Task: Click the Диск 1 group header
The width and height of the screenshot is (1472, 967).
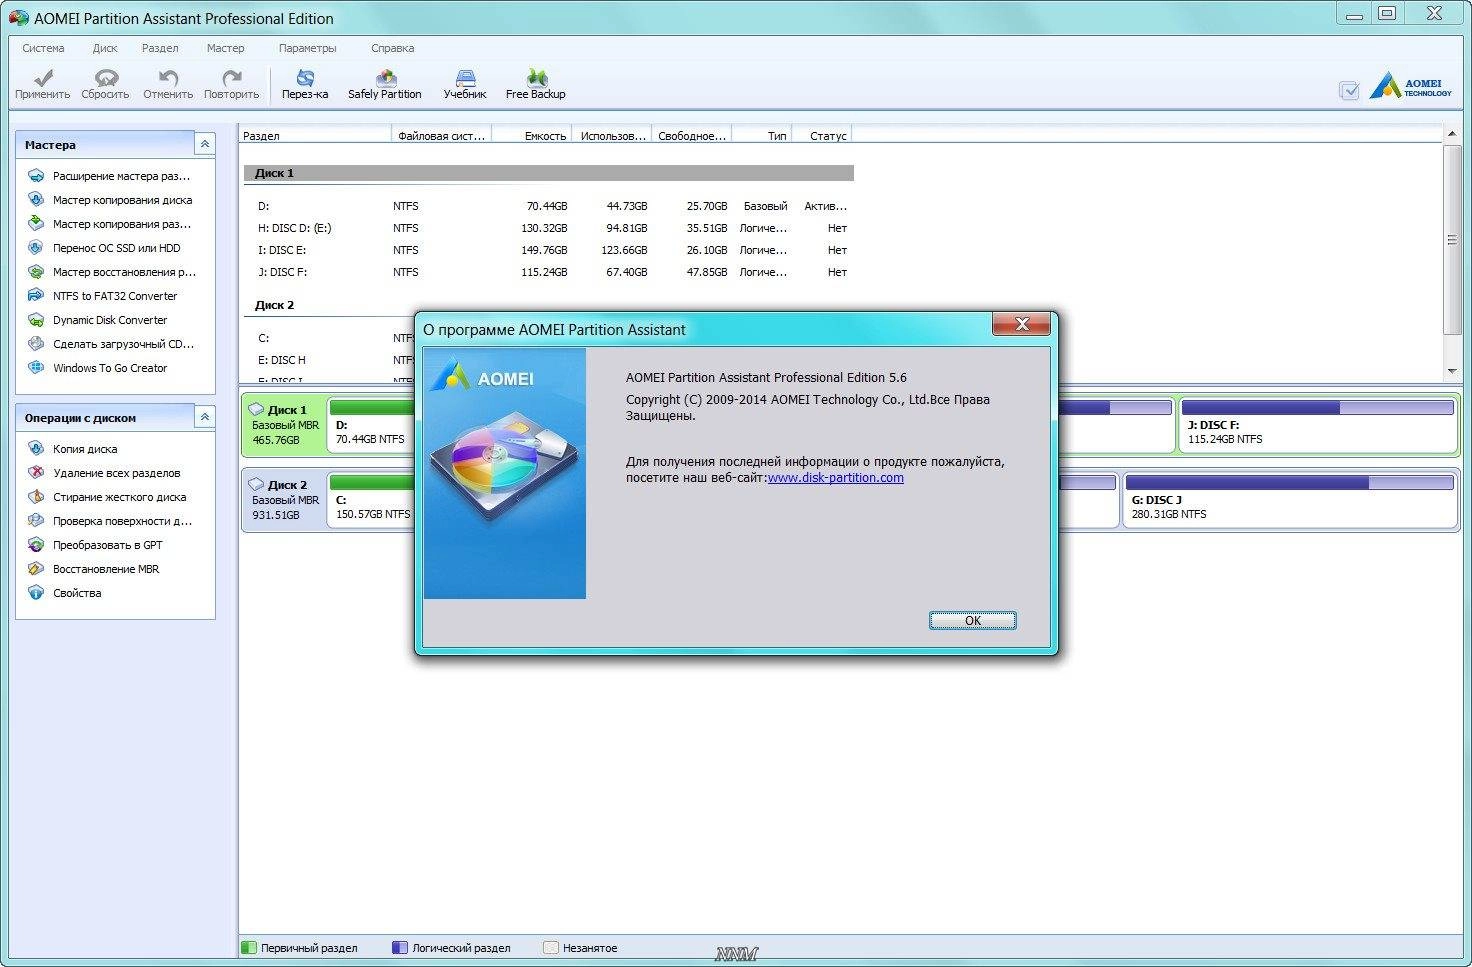Action: coord(548,173)
